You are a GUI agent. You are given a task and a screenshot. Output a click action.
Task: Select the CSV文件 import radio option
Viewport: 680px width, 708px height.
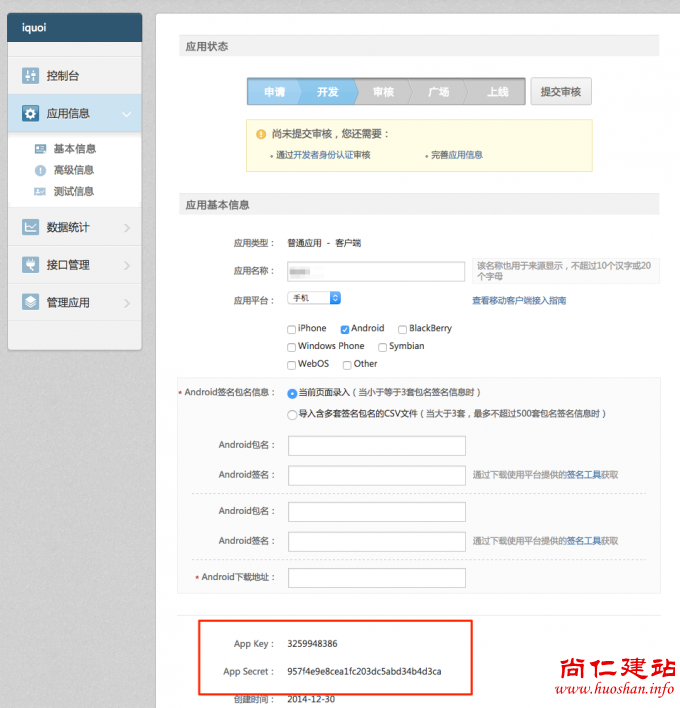point(292,414)
